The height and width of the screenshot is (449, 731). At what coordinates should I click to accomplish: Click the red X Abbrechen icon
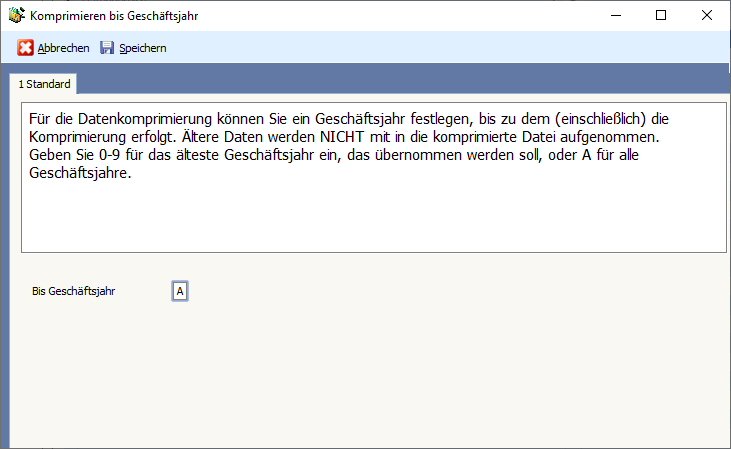coord(25,48)
